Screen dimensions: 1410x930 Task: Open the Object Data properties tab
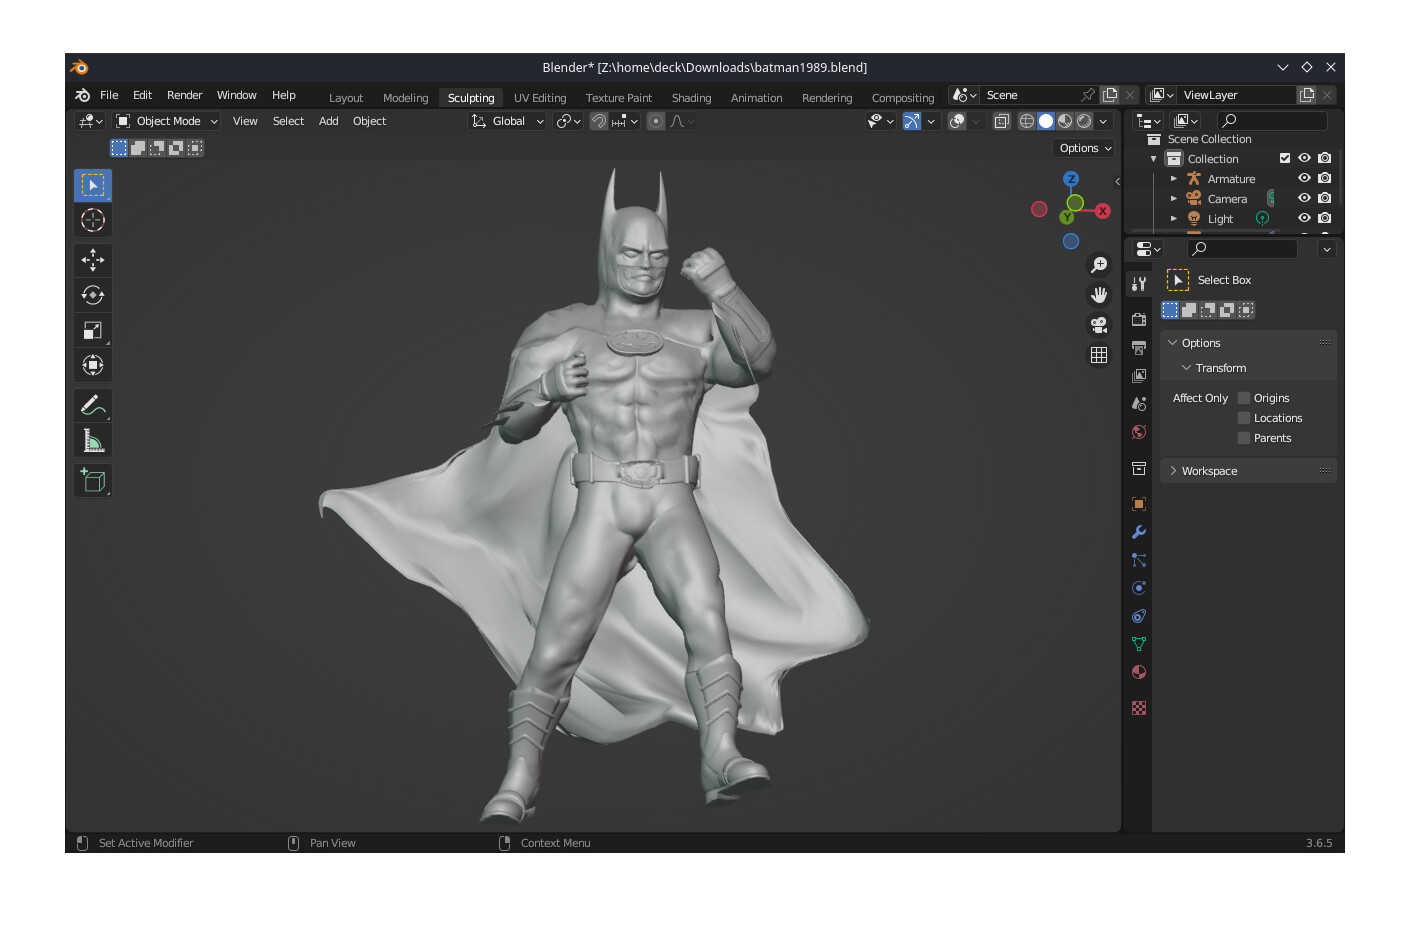click(1138, 644)
